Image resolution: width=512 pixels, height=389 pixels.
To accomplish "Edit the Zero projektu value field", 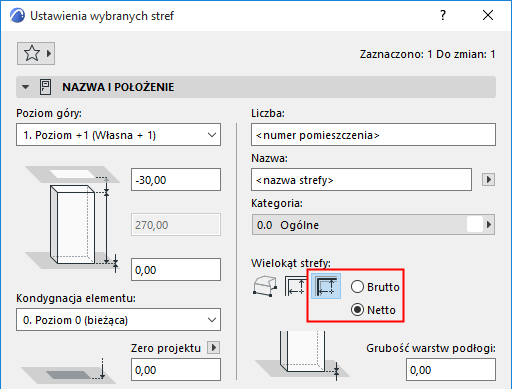I will tap(176, 370).
